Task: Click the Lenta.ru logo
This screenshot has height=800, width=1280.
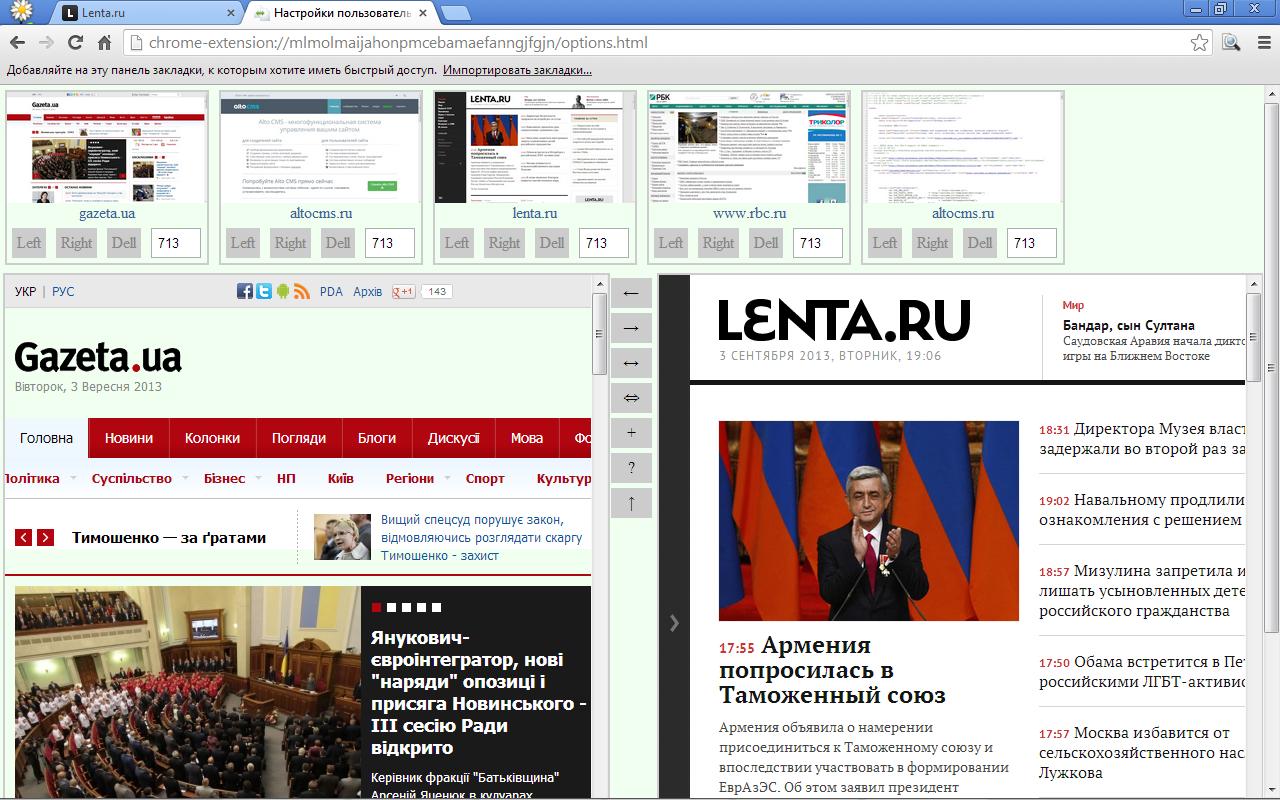Action: tap(844, 320)
